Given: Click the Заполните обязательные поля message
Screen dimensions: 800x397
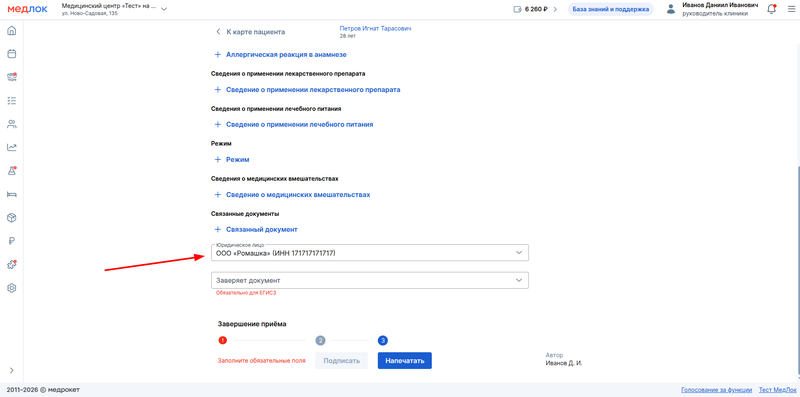Looking at the screenshot, I should click(x=262, y=361).
